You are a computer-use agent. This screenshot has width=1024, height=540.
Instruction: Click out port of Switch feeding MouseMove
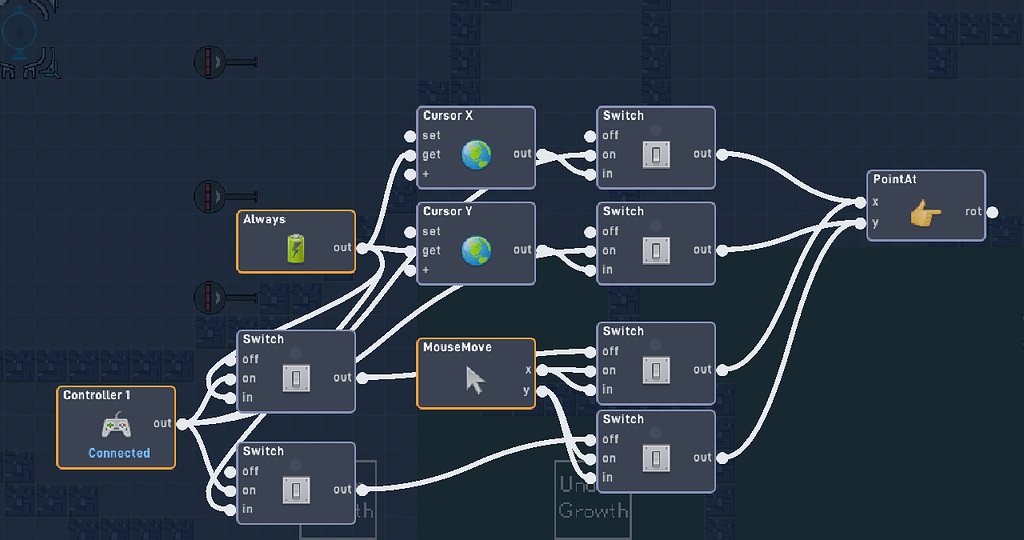[x=362, y=378]
